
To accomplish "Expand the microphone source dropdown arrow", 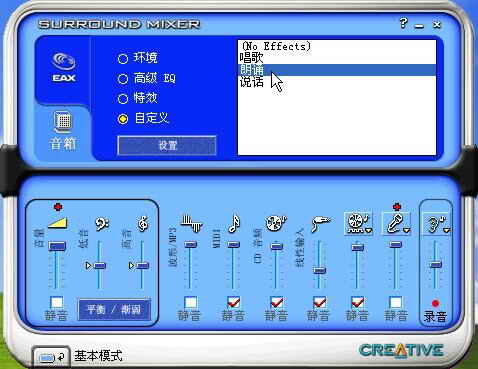I will click(x=407, y=230).
